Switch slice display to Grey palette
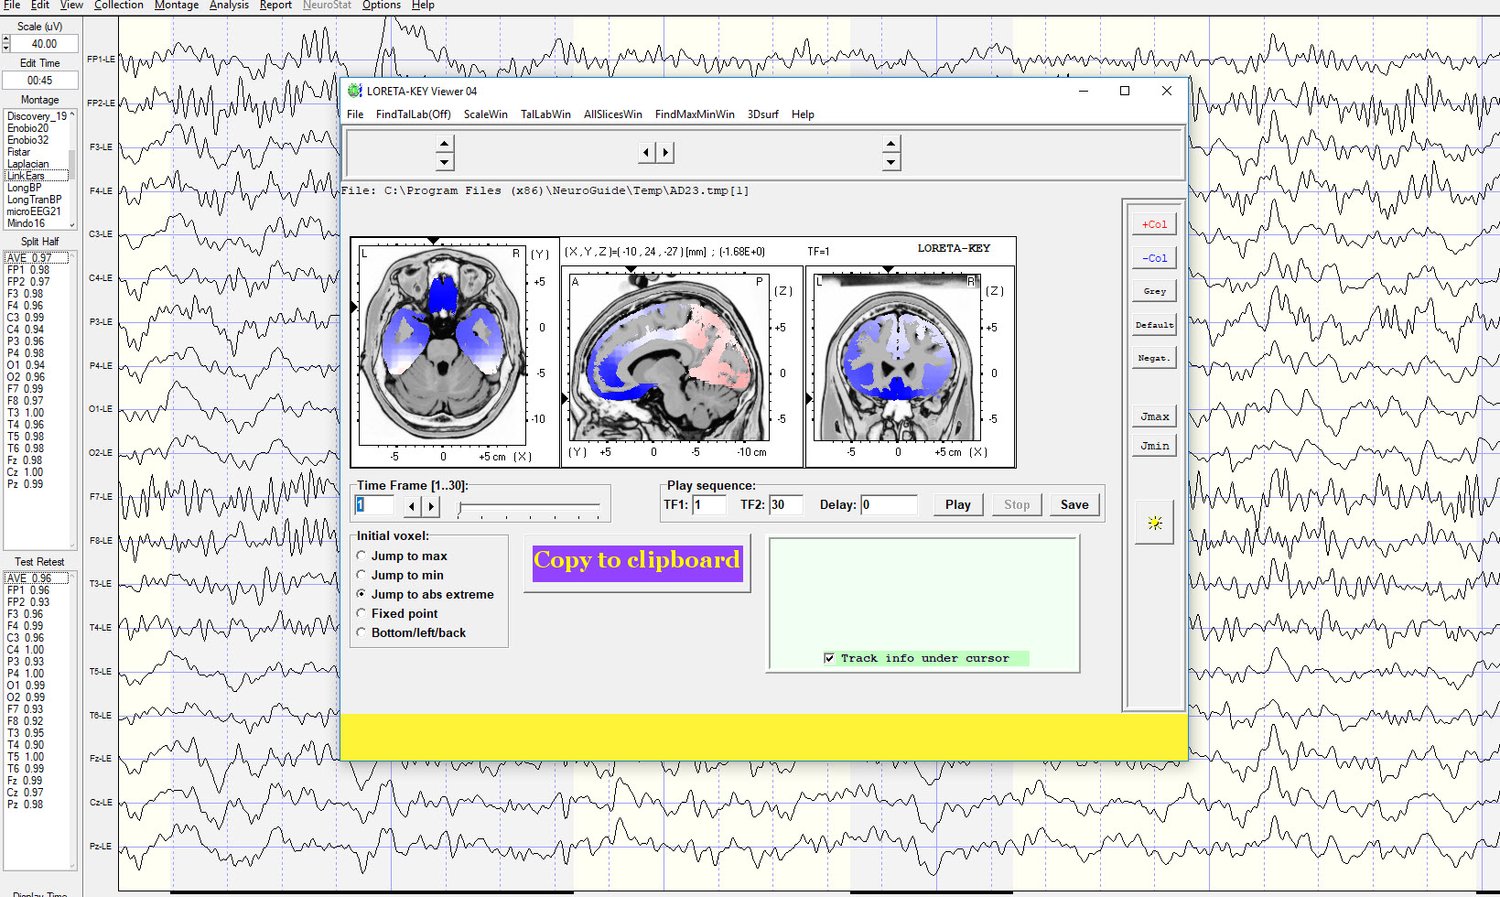1500x897 pixels. coord(1153,290)
